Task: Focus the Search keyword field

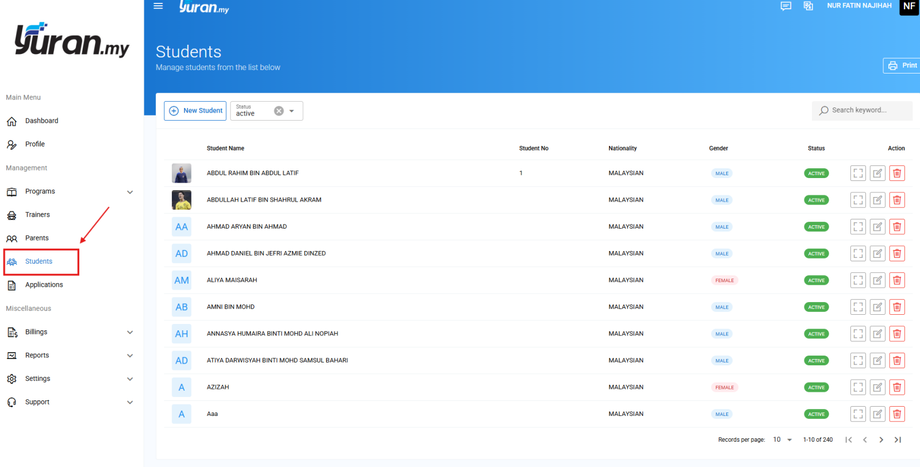Action: [x=862, y=110]
